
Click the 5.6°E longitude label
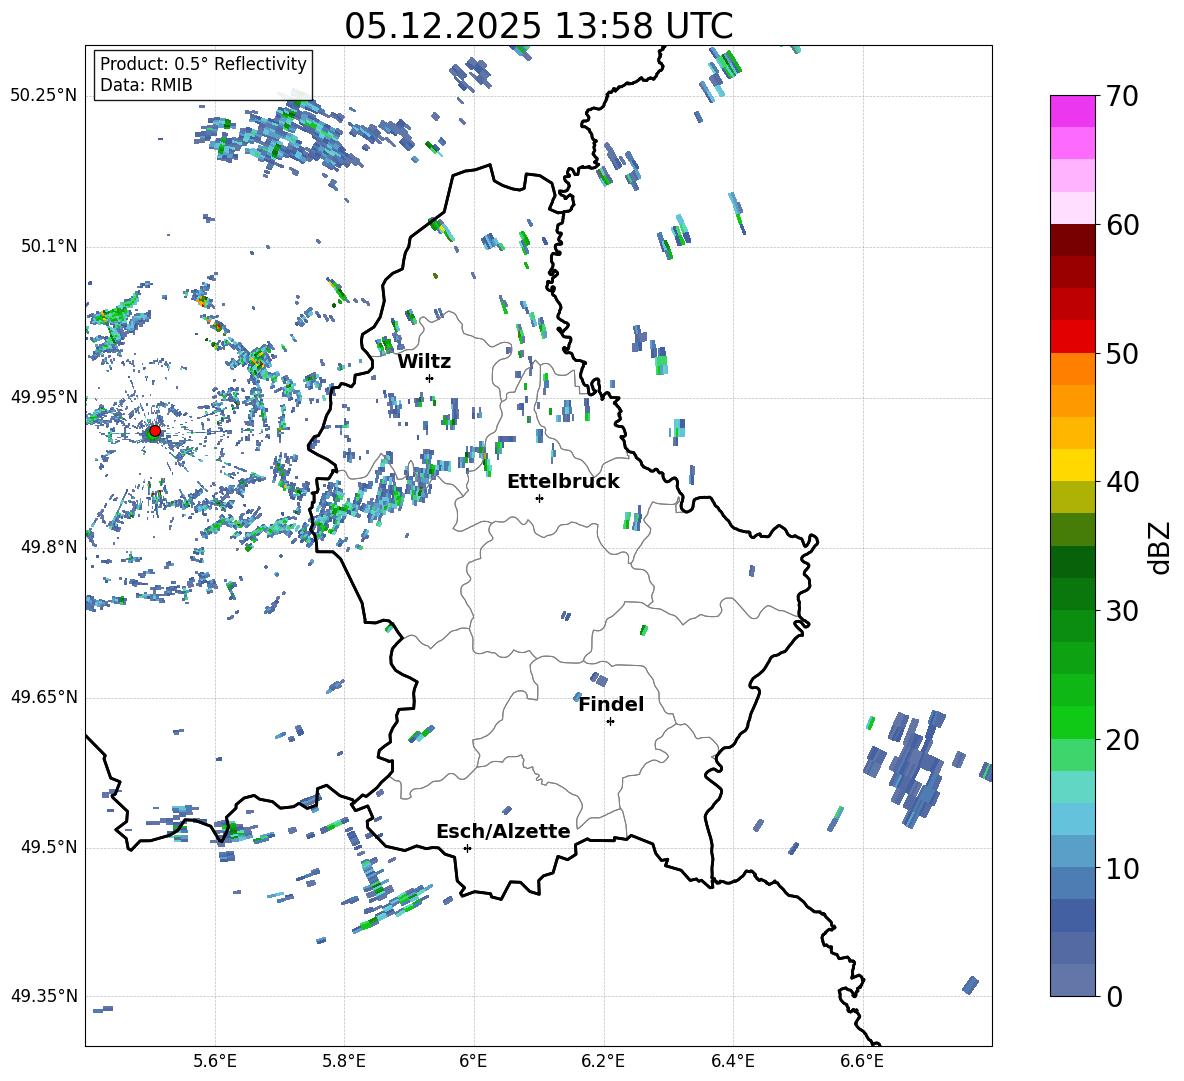215,1061
